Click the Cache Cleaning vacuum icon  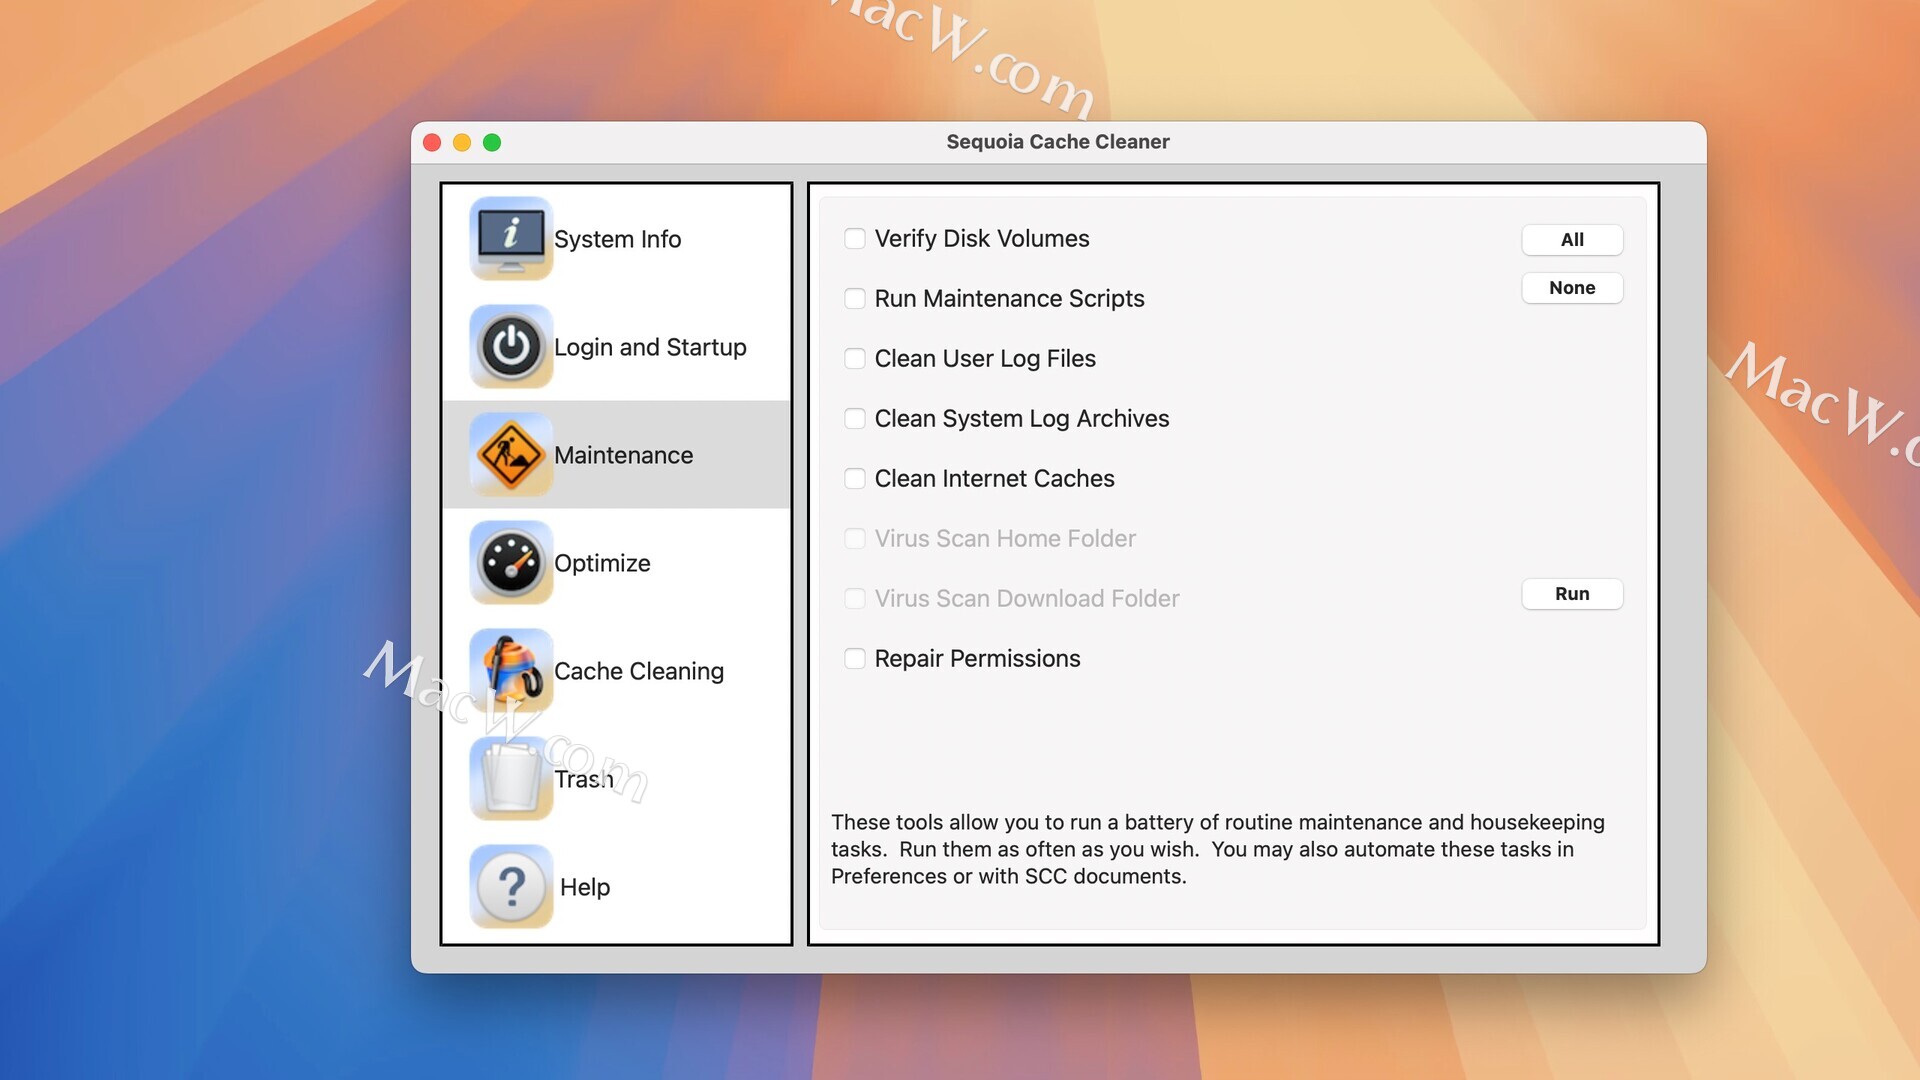click(511, 670)
